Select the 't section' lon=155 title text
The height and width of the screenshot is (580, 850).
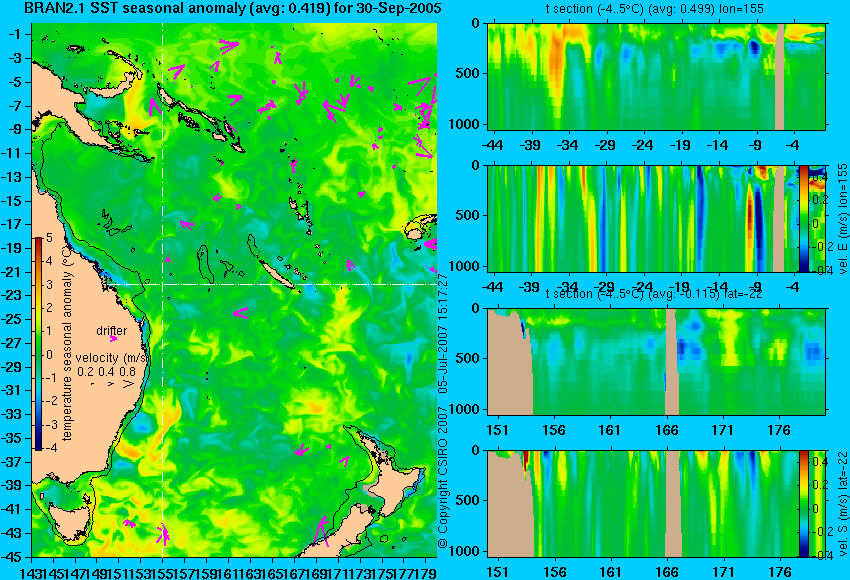(655, 9)
